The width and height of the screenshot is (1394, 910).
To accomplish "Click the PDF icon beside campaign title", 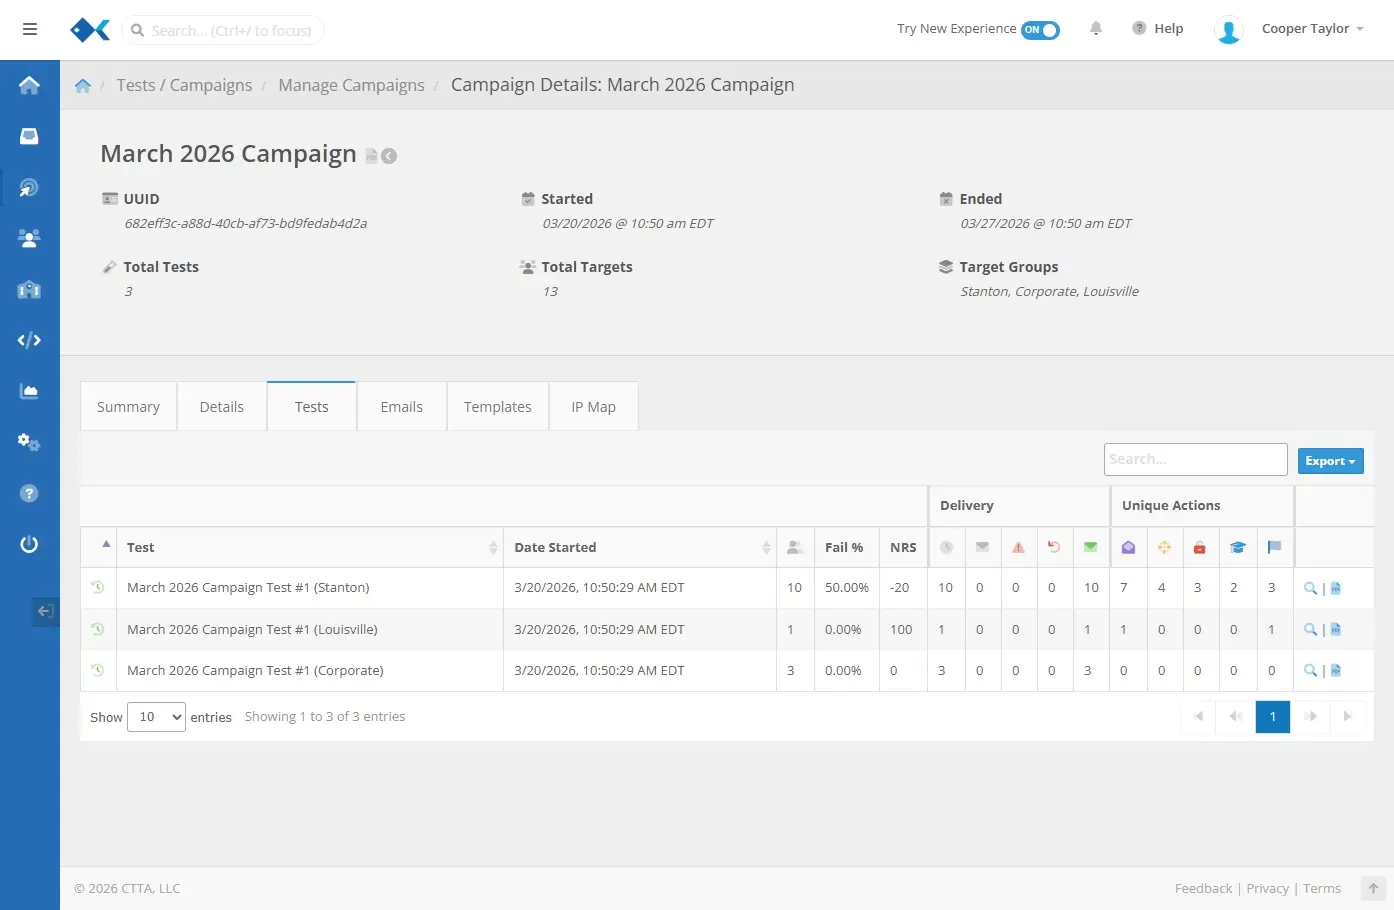I will 371,156.
